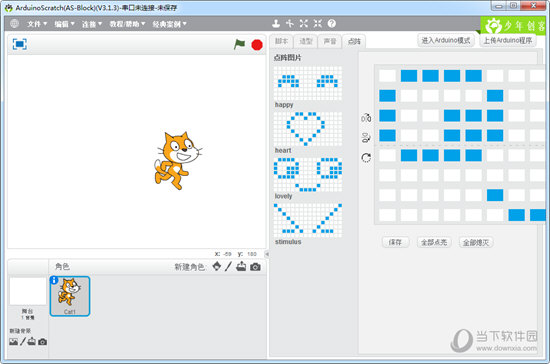Select the lovely dot-matrix picture
Screen dimensions: 550x364
point(308,175)
